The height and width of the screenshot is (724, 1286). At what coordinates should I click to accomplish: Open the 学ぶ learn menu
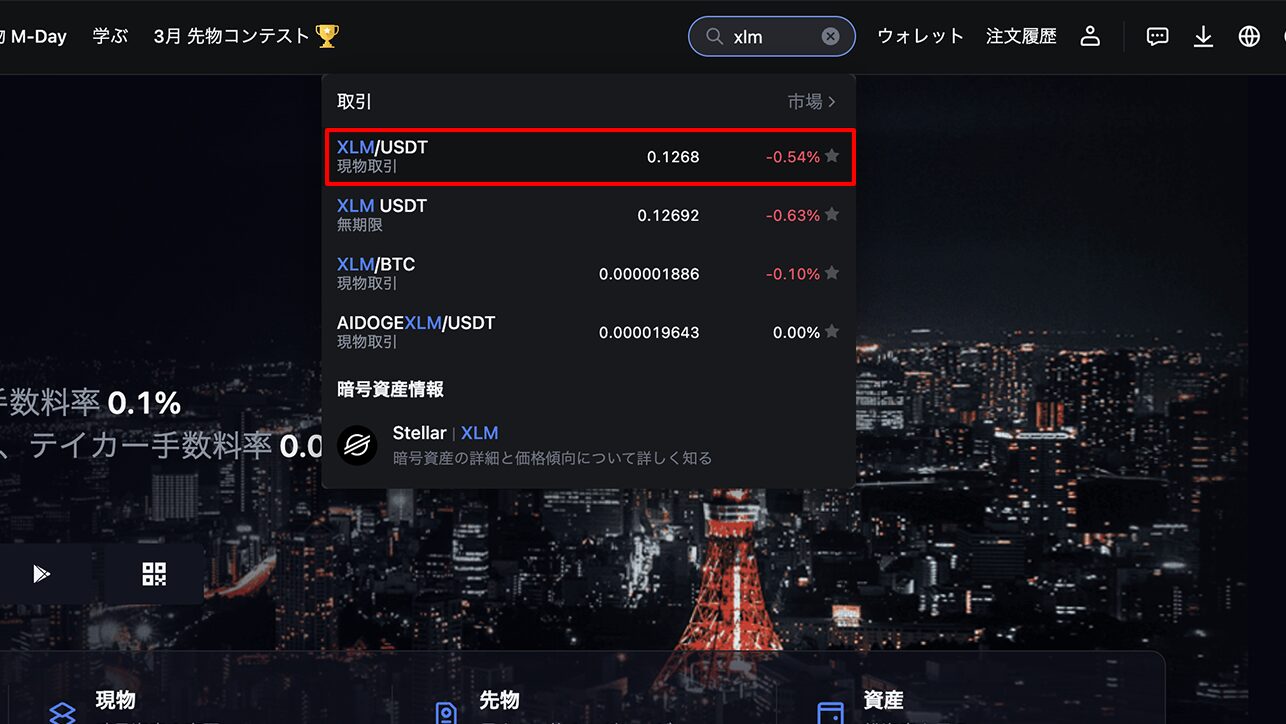[110, 36]
